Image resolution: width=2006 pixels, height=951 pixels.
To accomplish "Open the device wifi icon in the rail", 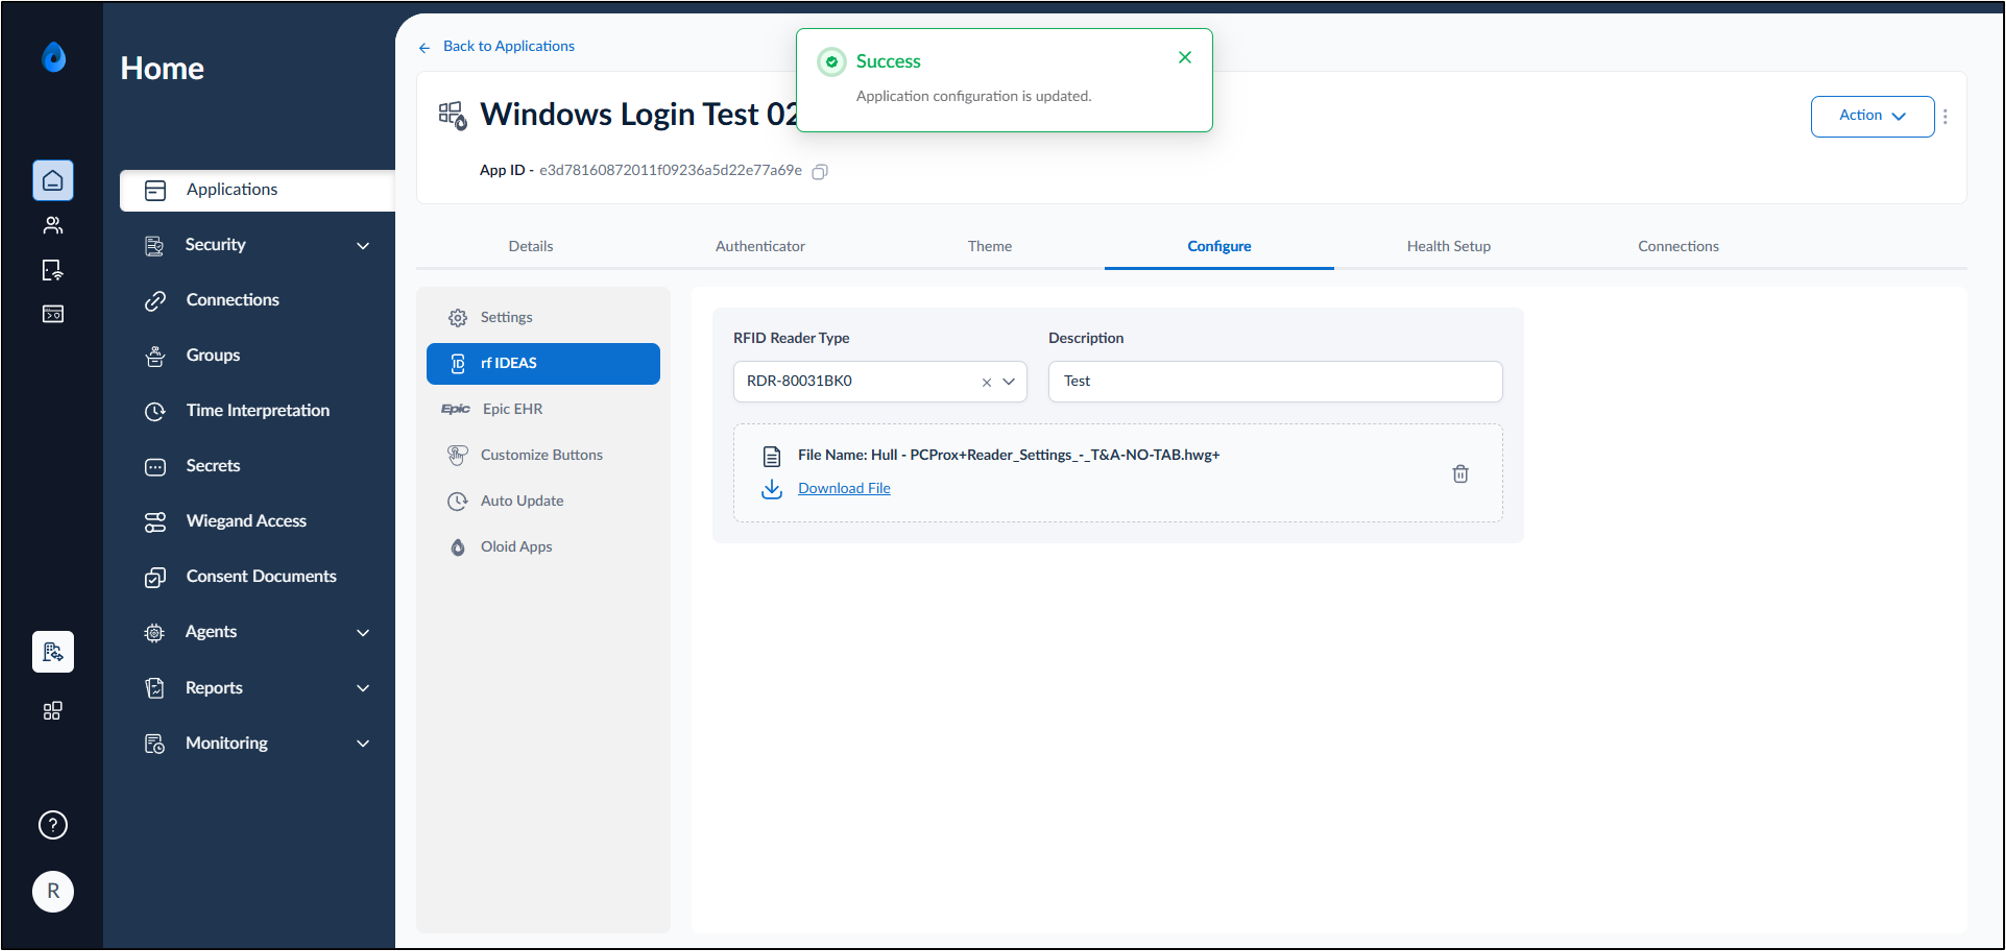I will (53, 270).
